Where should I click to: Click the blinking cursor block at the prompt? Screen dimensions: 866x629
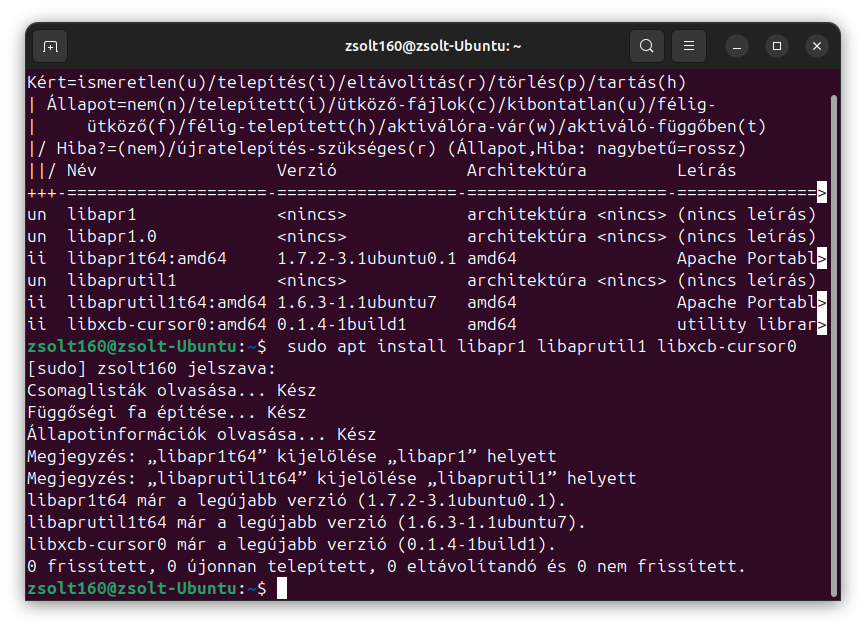click(x=282, y=589)
